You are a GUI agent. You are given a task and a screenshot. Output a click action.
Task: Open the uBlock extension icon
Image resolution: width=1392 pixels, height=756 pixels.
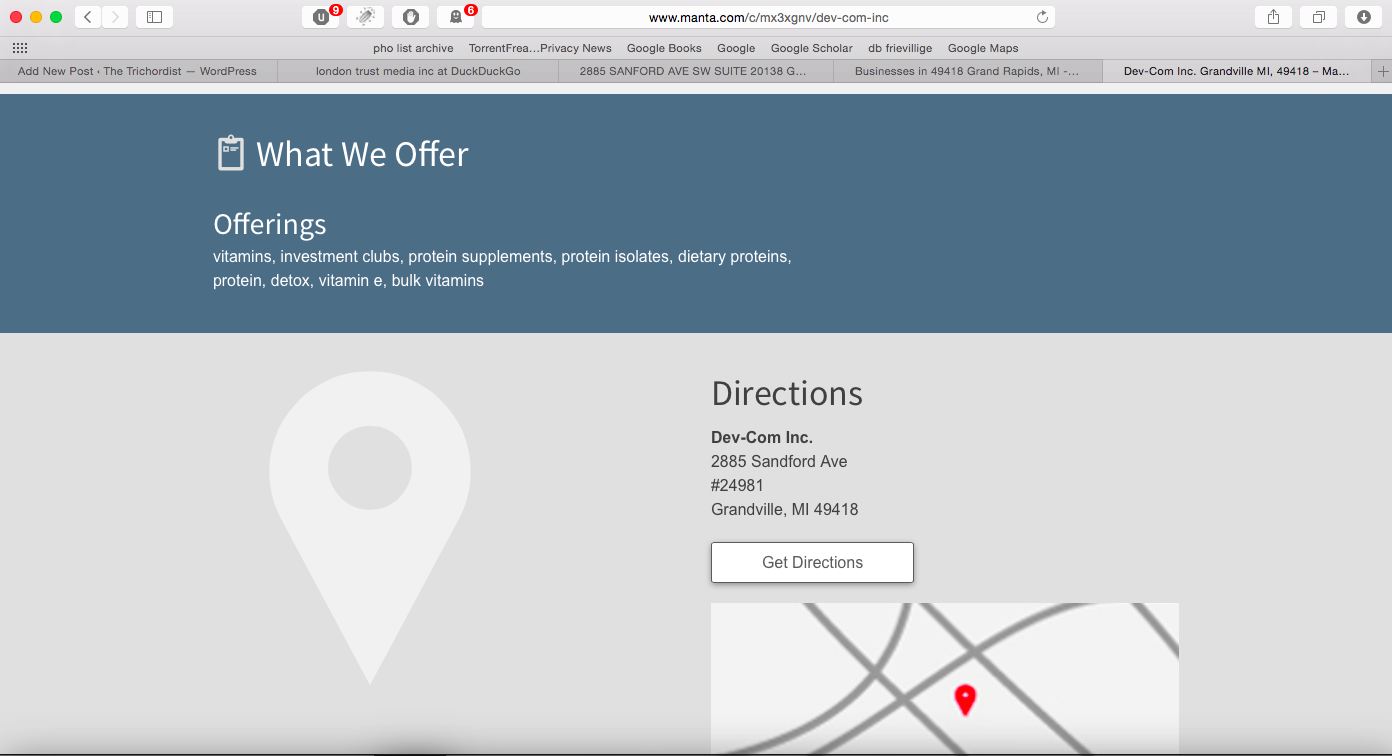click(321, 17)
